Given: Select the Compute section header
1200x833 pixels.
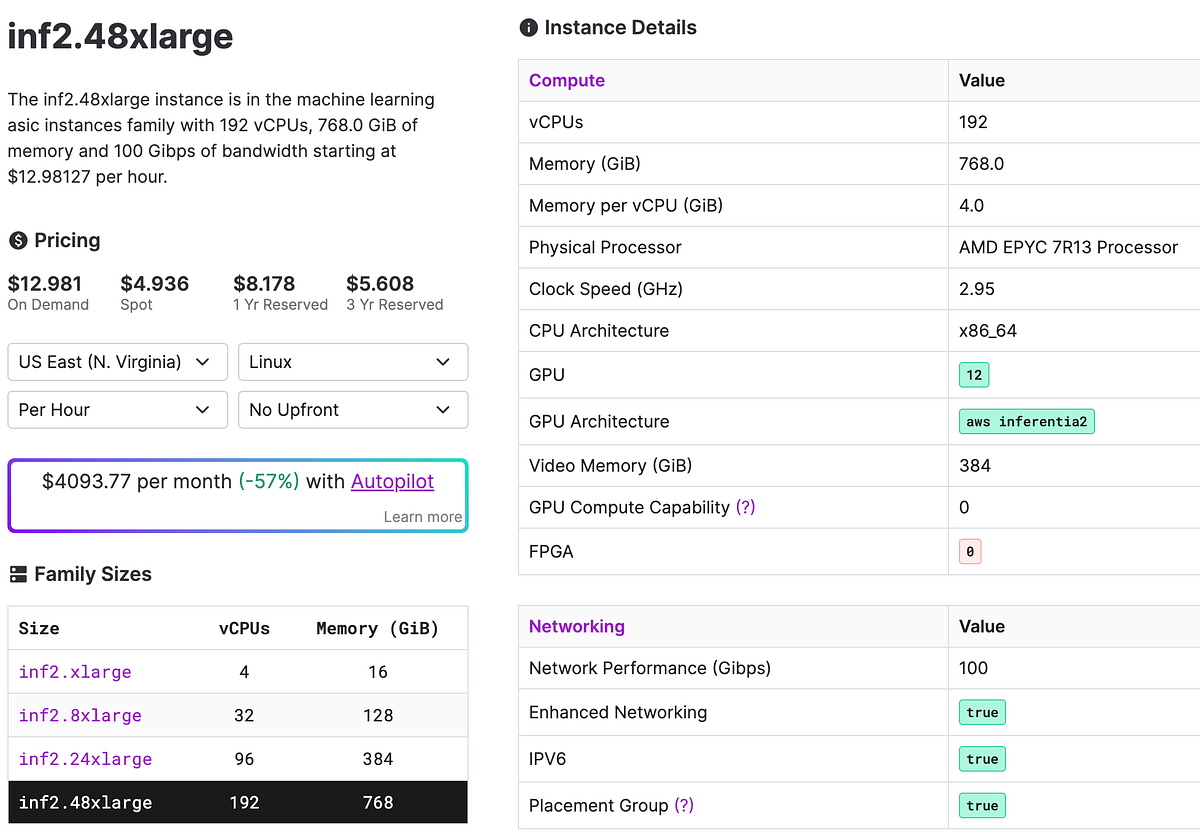Looking at the screenshot, I should pyautogui.click(x=567, y=80).
